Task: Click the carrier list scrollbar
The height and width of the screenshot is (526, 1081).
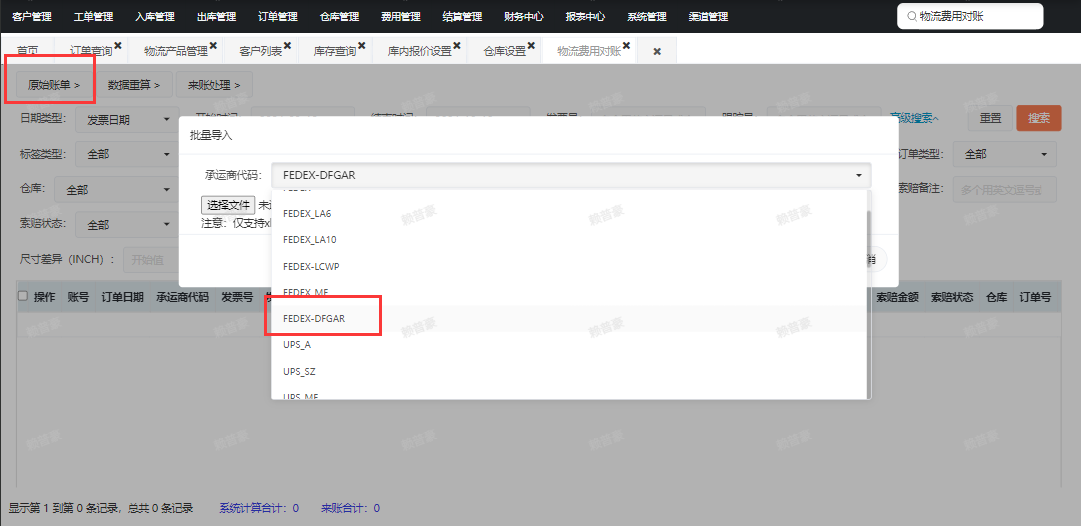Action: coord(868,303)
